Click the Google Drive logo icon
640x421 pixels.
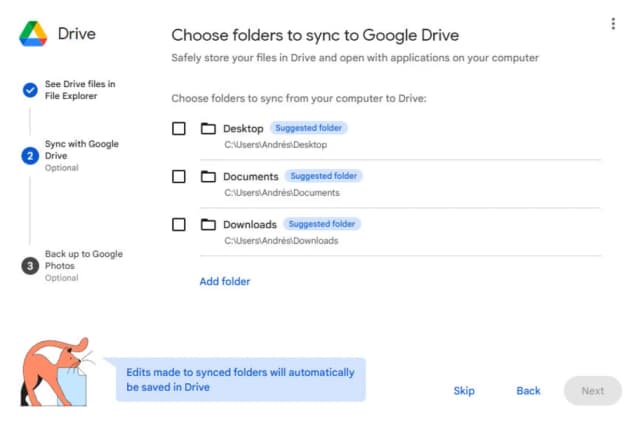[x=33, y=33]
